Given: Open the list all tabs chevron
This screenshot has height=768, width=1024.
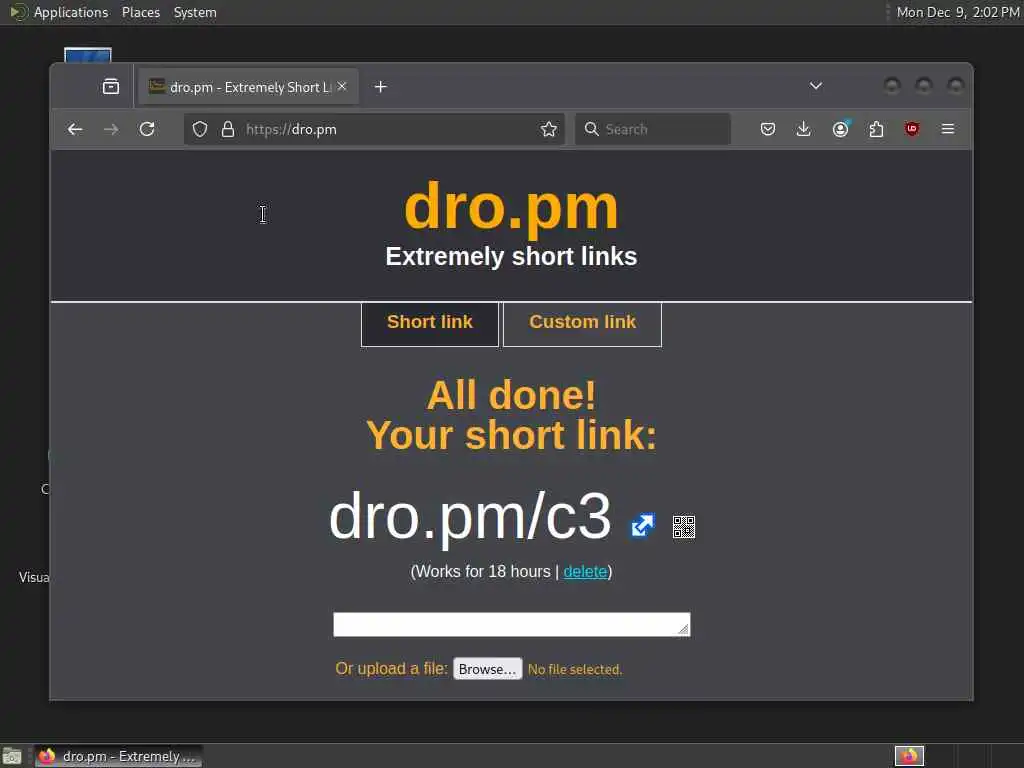Looking at the screenshot, I should [816, 86].
